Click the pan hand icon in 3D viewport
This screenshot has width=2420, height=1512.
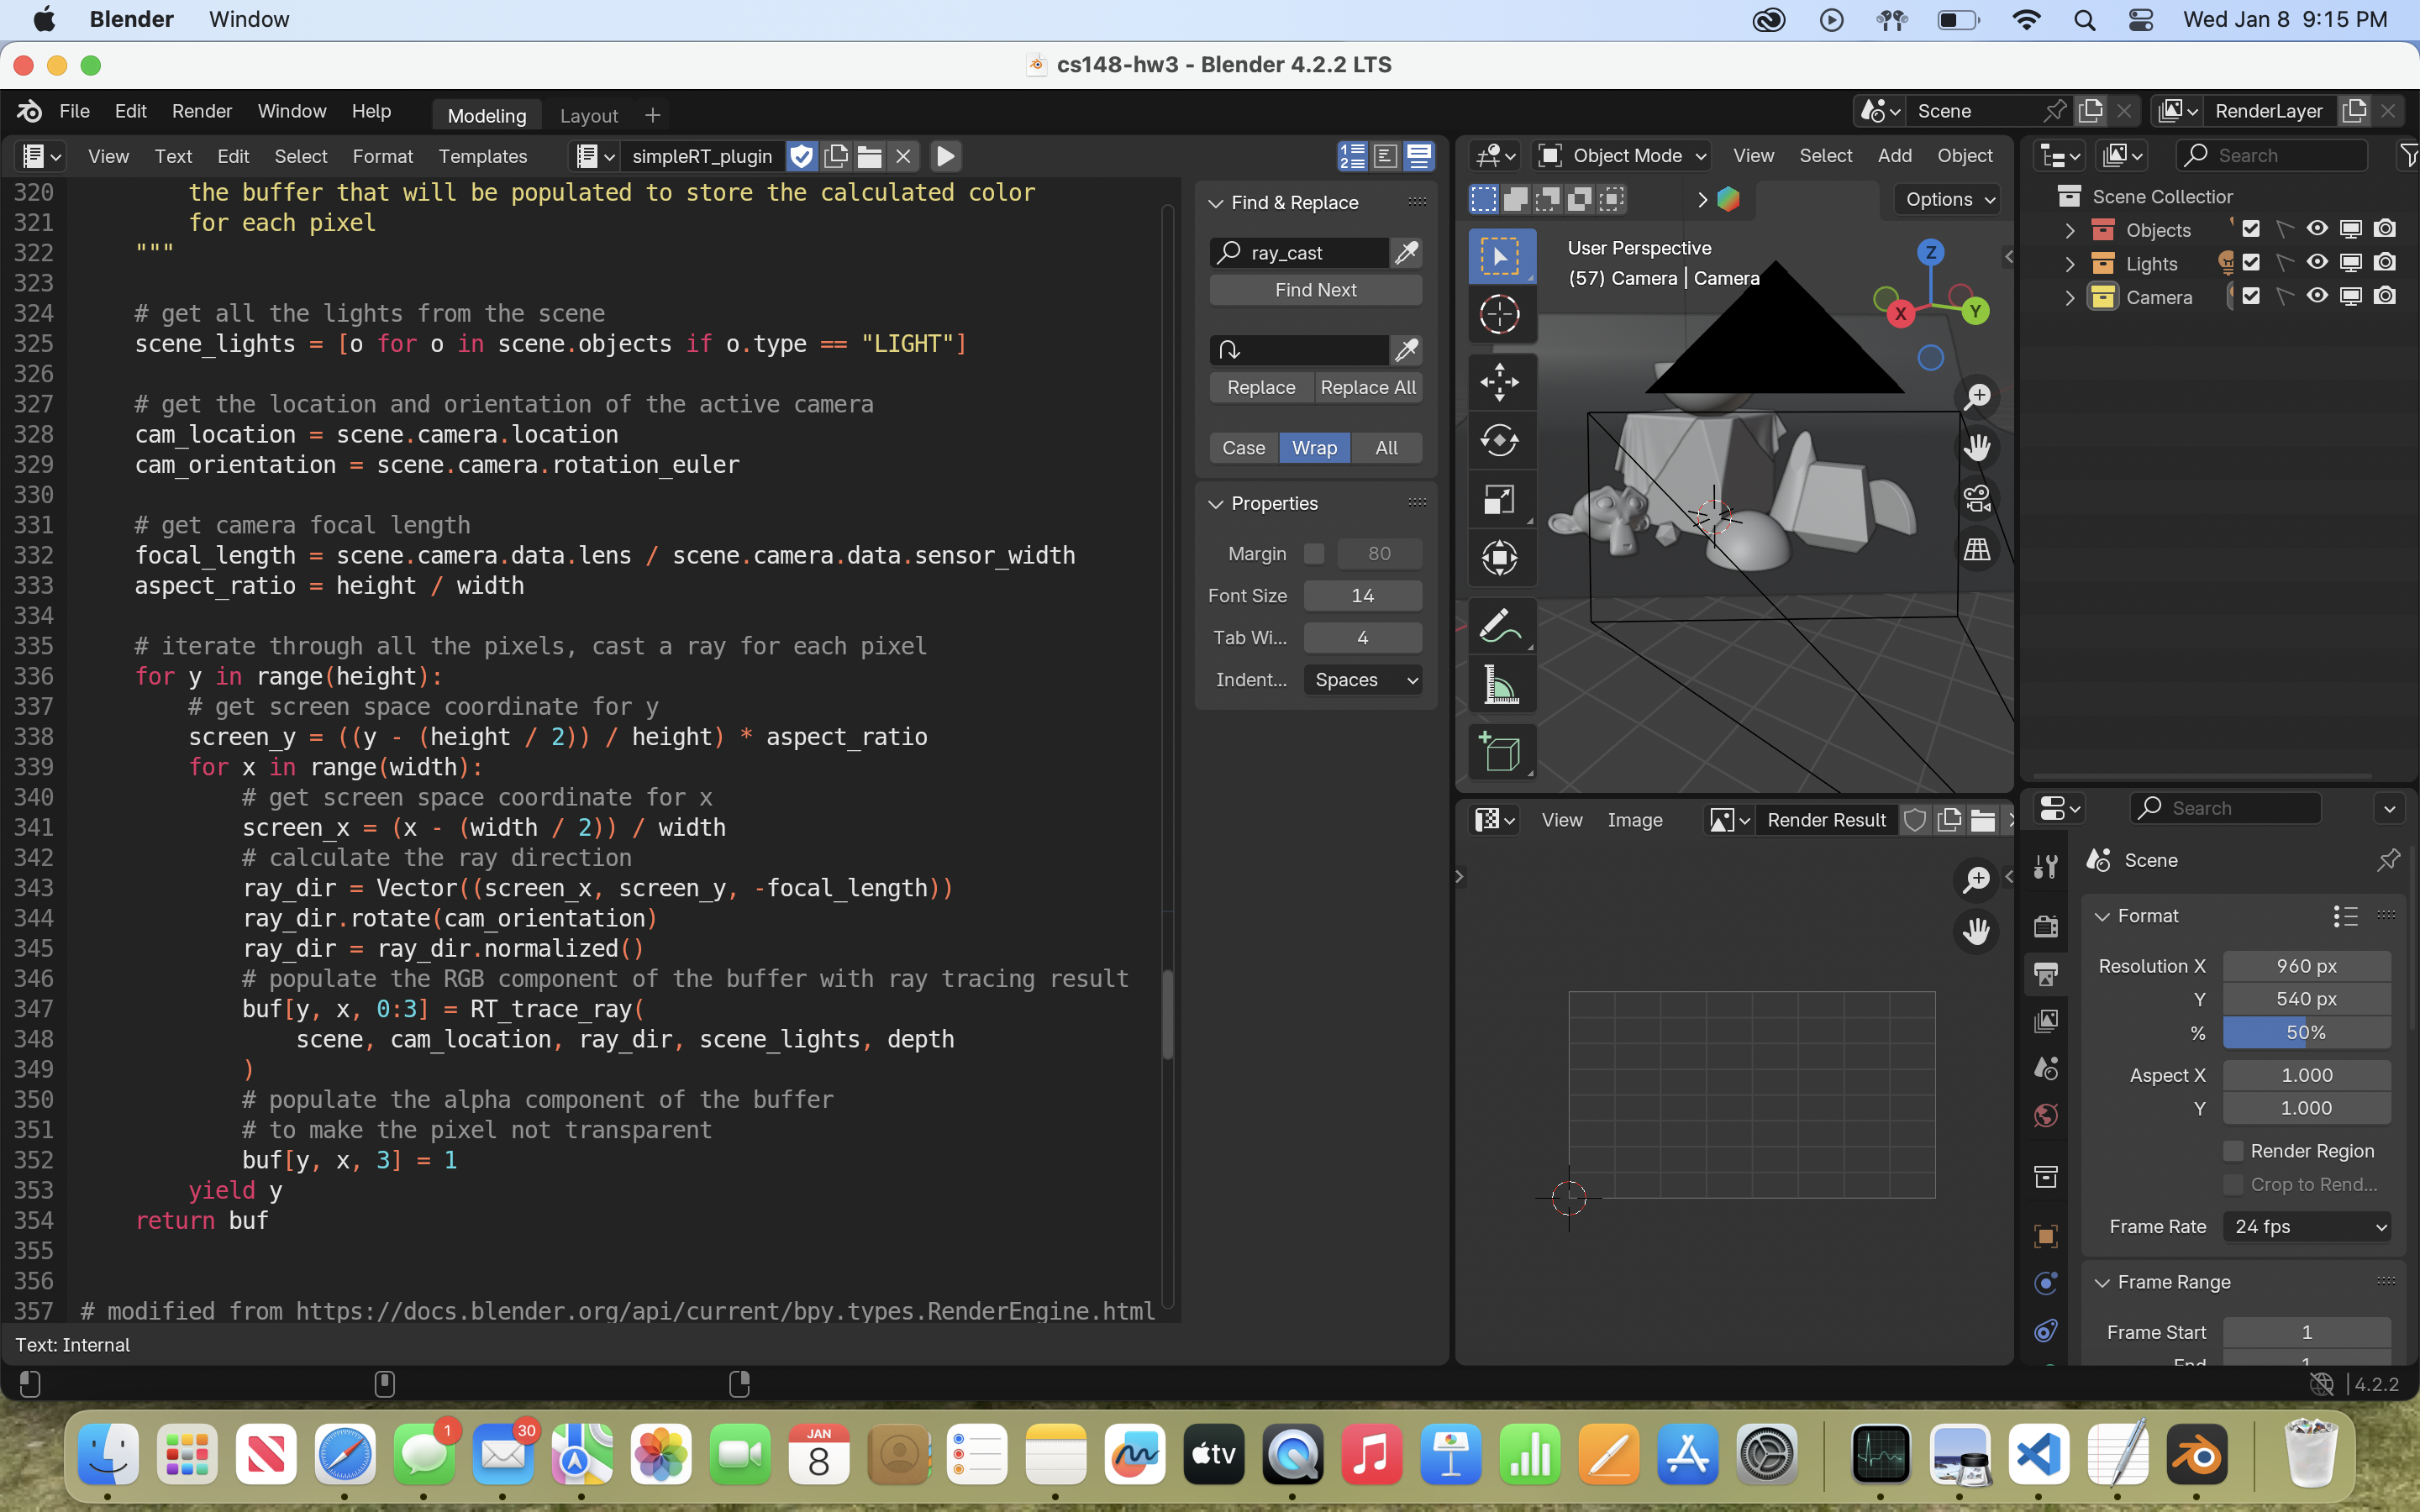(x=1977, y=447)
